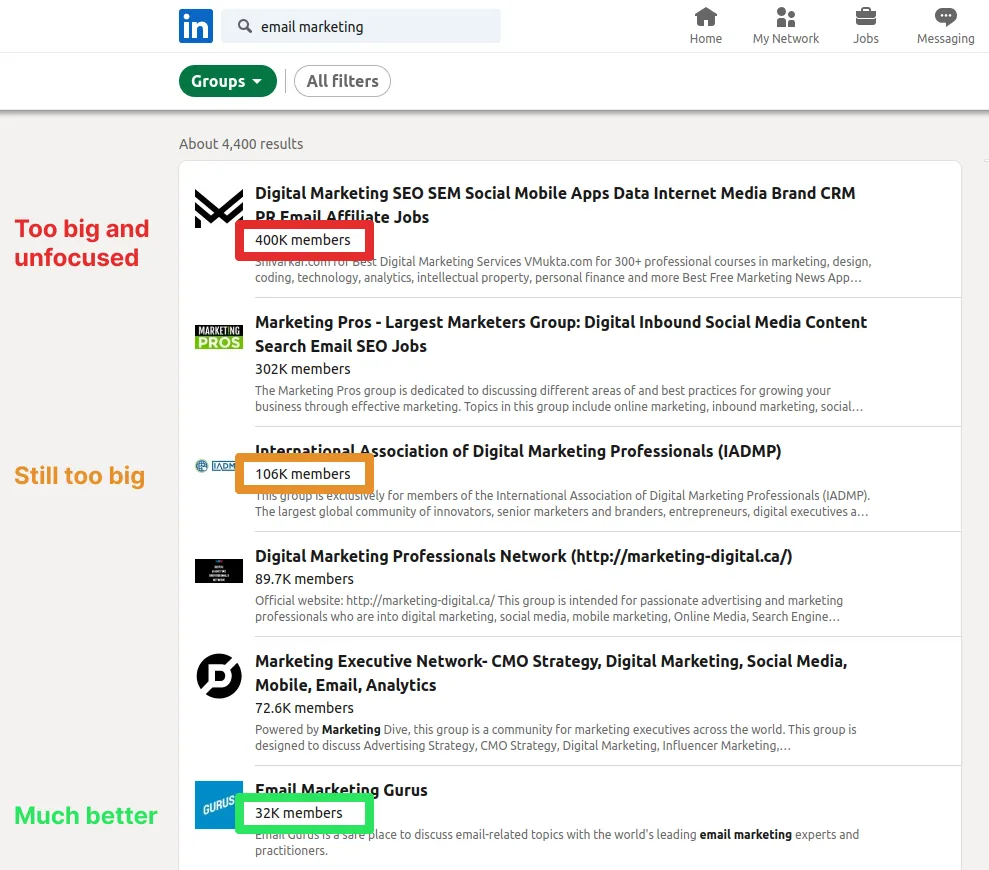
Task: Click the About 4,400 results text
Action: (x=241, y=144)
